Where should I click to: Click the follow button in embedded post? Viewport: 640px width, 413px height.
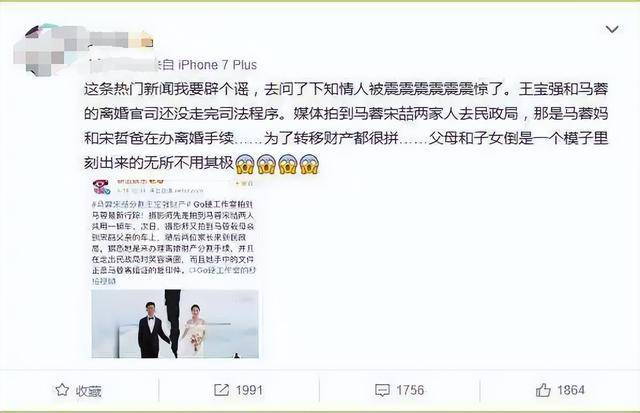click(244, 184)
